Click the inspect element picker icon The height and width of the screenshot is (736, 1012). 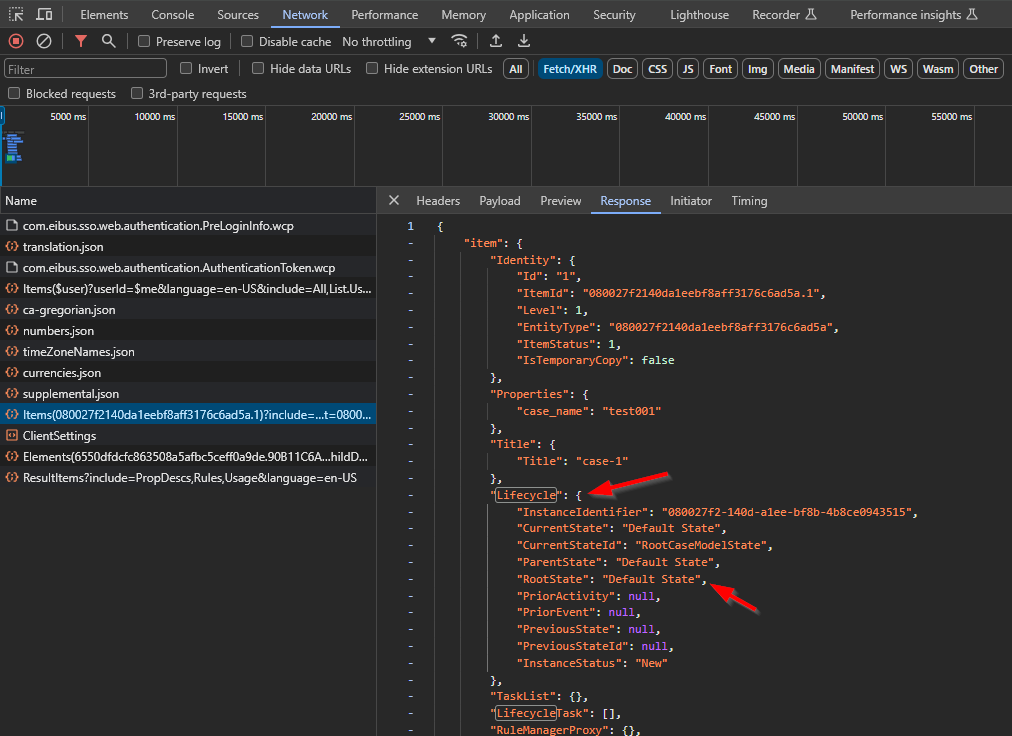tap(16, 15)
